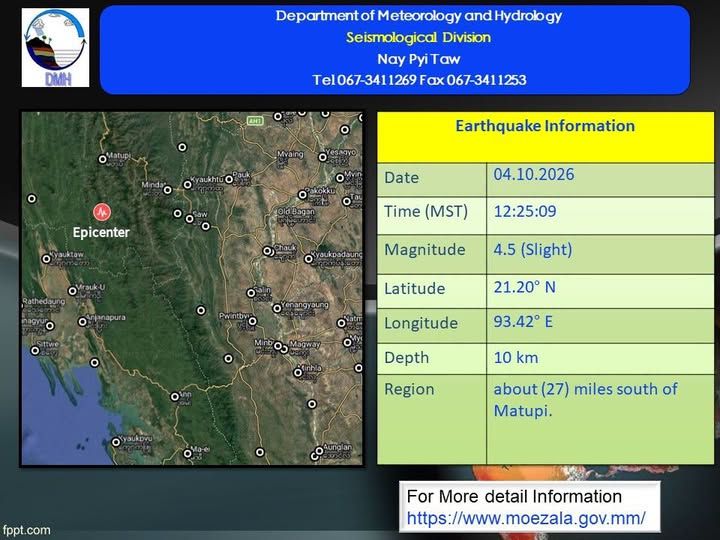Click the 'Magway' map label

[x=305, y=344]
